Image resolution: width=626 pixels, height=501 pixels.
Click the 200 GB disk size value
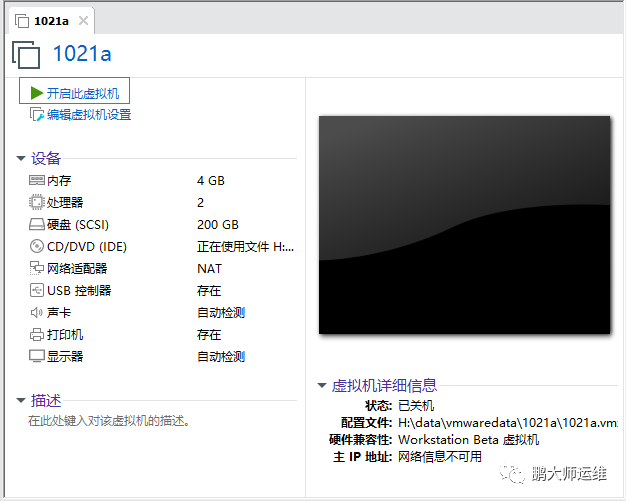click(218, 224)
